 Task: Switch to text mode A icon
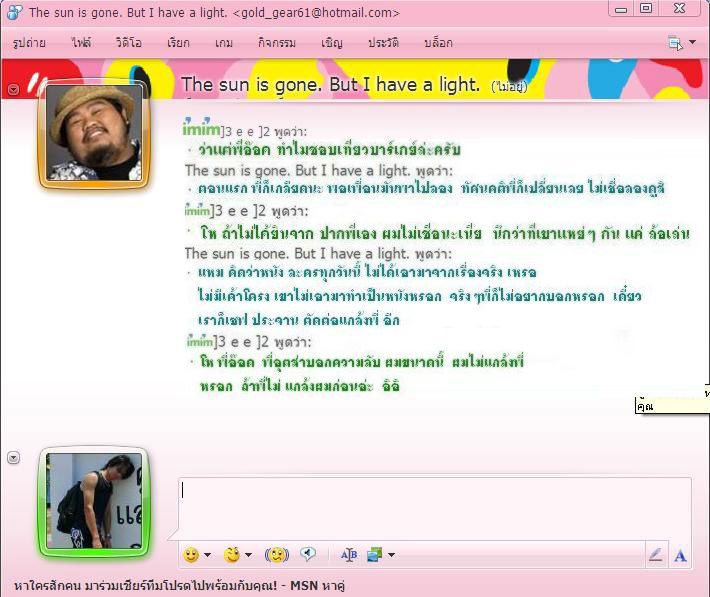click(x=680, y=555)
